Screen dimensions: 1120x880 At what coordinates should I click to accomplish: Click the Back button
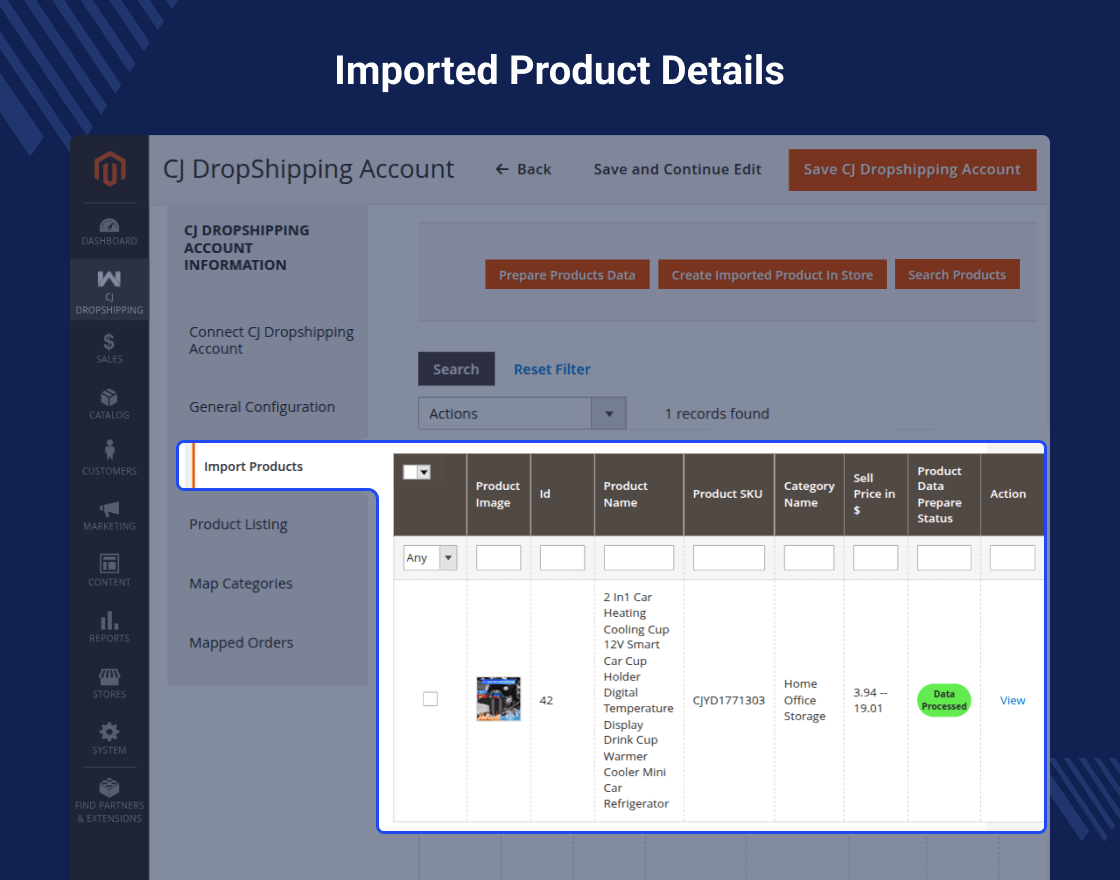click(524, 169)
